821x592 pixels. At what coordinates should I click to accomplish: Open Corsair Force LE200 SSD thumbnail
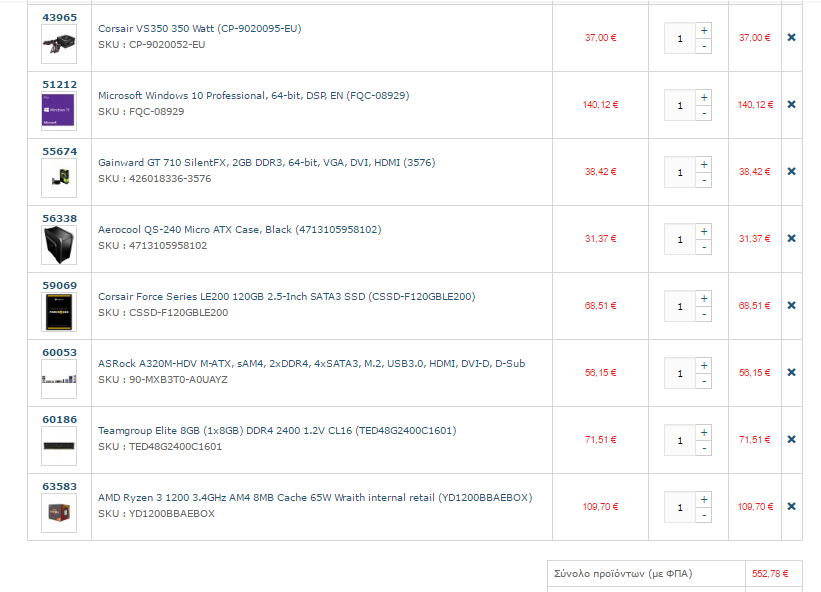point(59,312)
